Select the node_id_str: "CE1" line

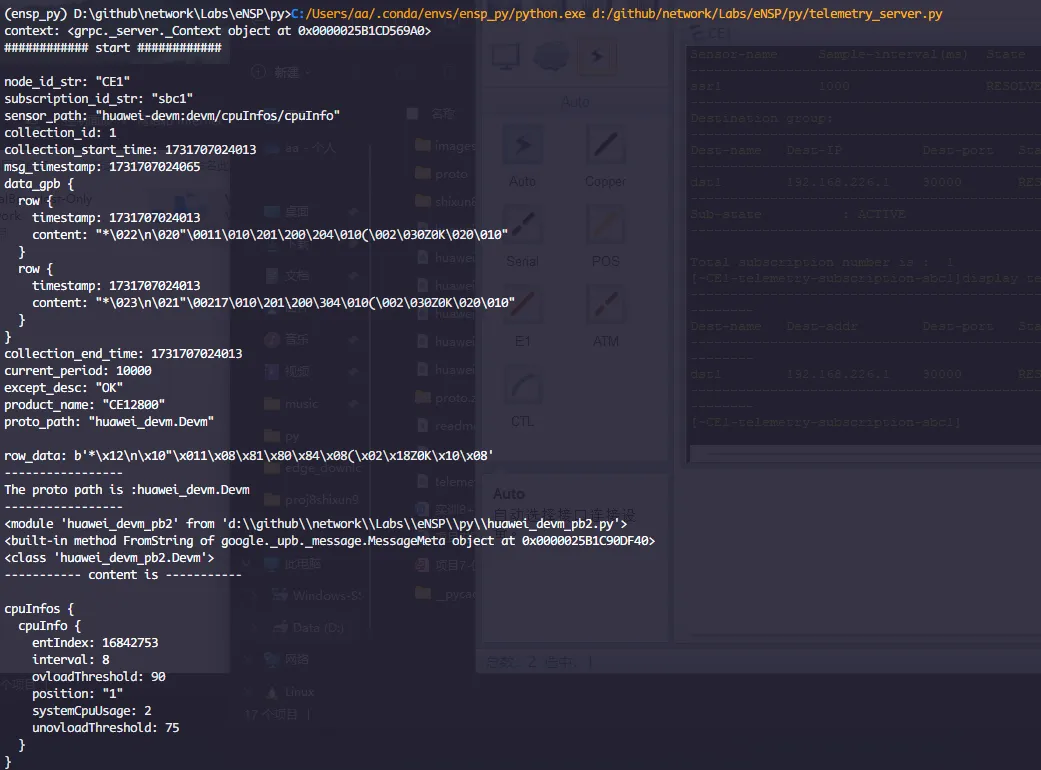coord(67,82)
